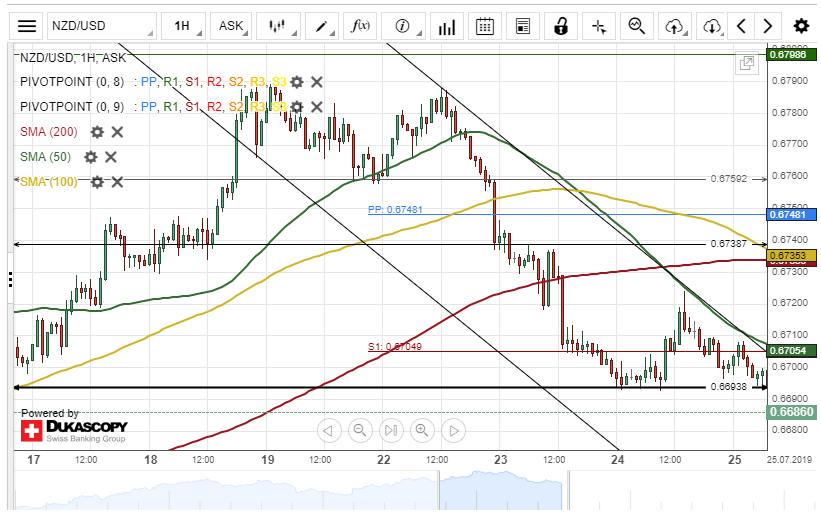
Task: Open the Dukascopy Swiss Banking Group logo
Action: (x=74, y=431)
